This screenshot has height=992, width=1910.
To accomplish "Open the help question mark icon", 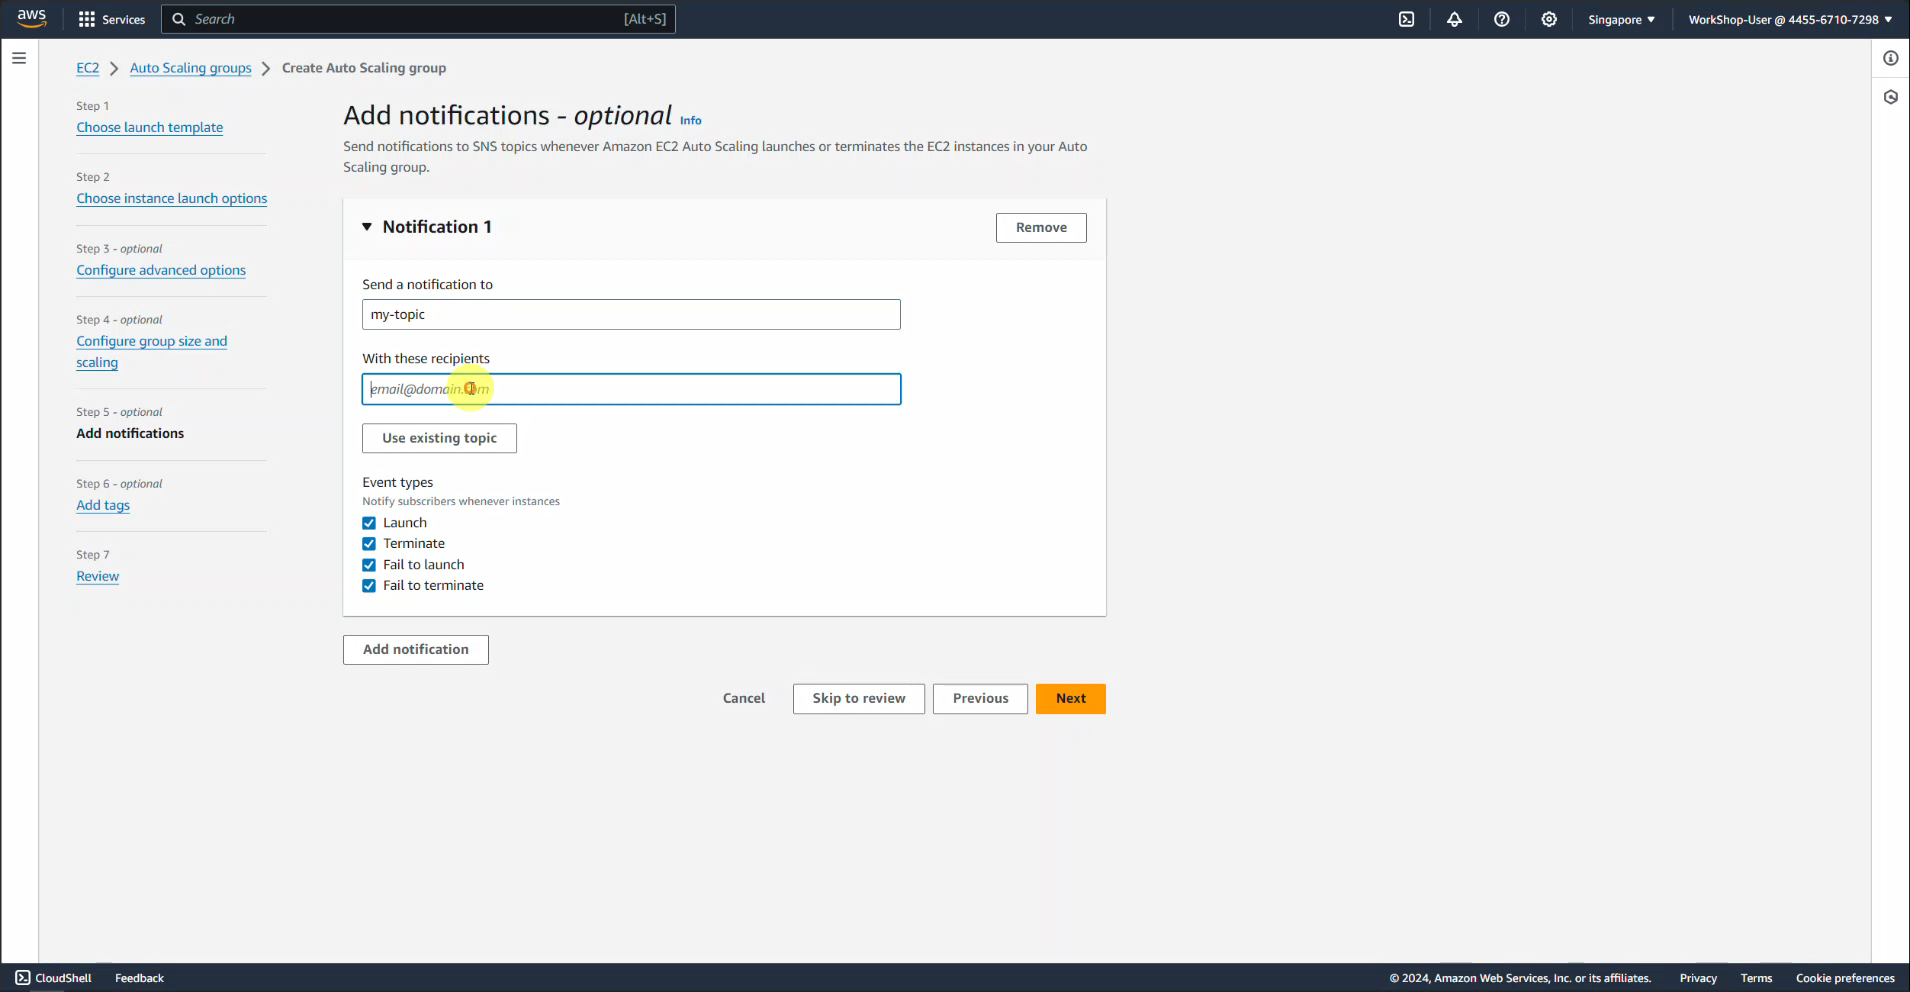I will tap(1501, 19).
